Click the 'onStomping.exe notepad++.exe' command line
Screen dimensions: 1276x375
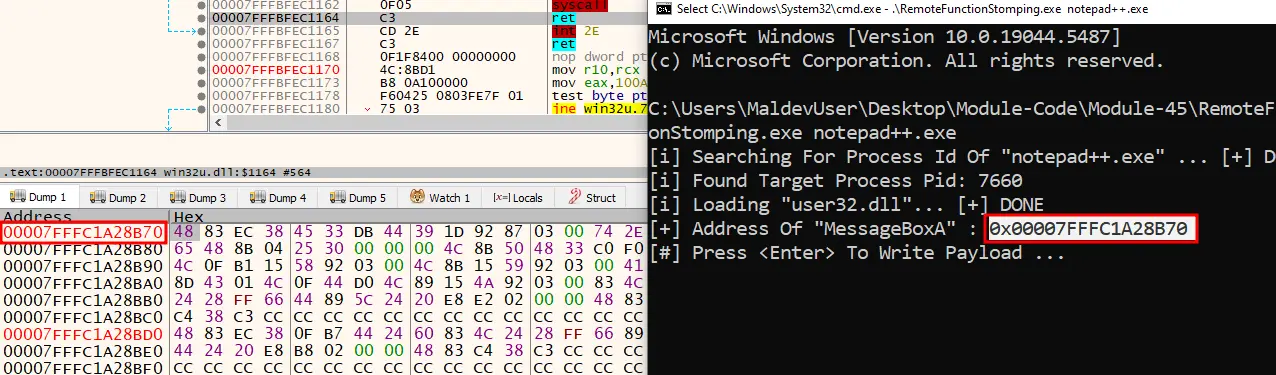[802, 133]
